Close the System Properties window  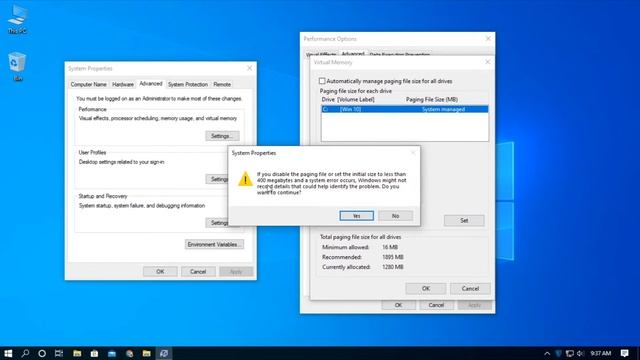point(249,68)
